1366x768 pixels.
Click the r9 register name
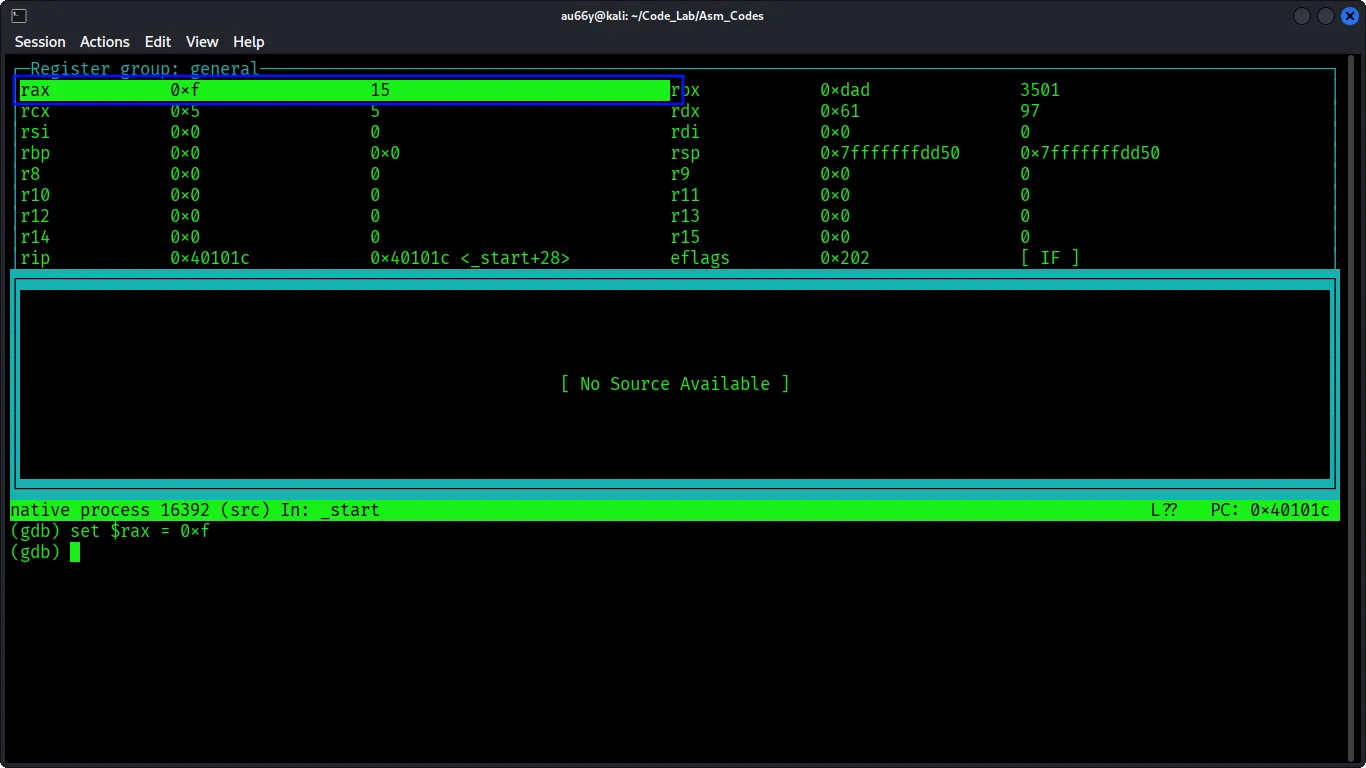[x=680, y=174]
